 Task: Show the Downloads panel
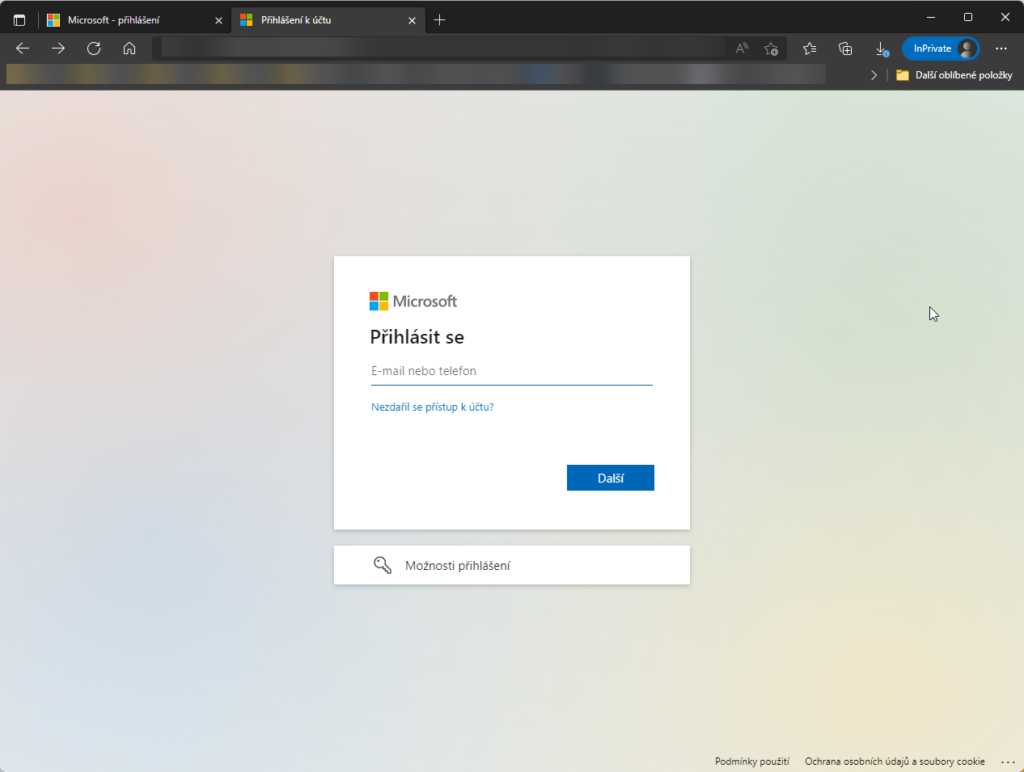click(881, 48)
